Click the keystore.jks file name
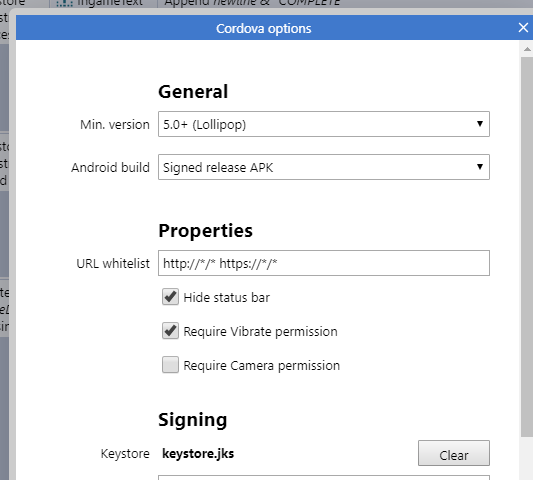Screen dimensions: 533x480 198,453
